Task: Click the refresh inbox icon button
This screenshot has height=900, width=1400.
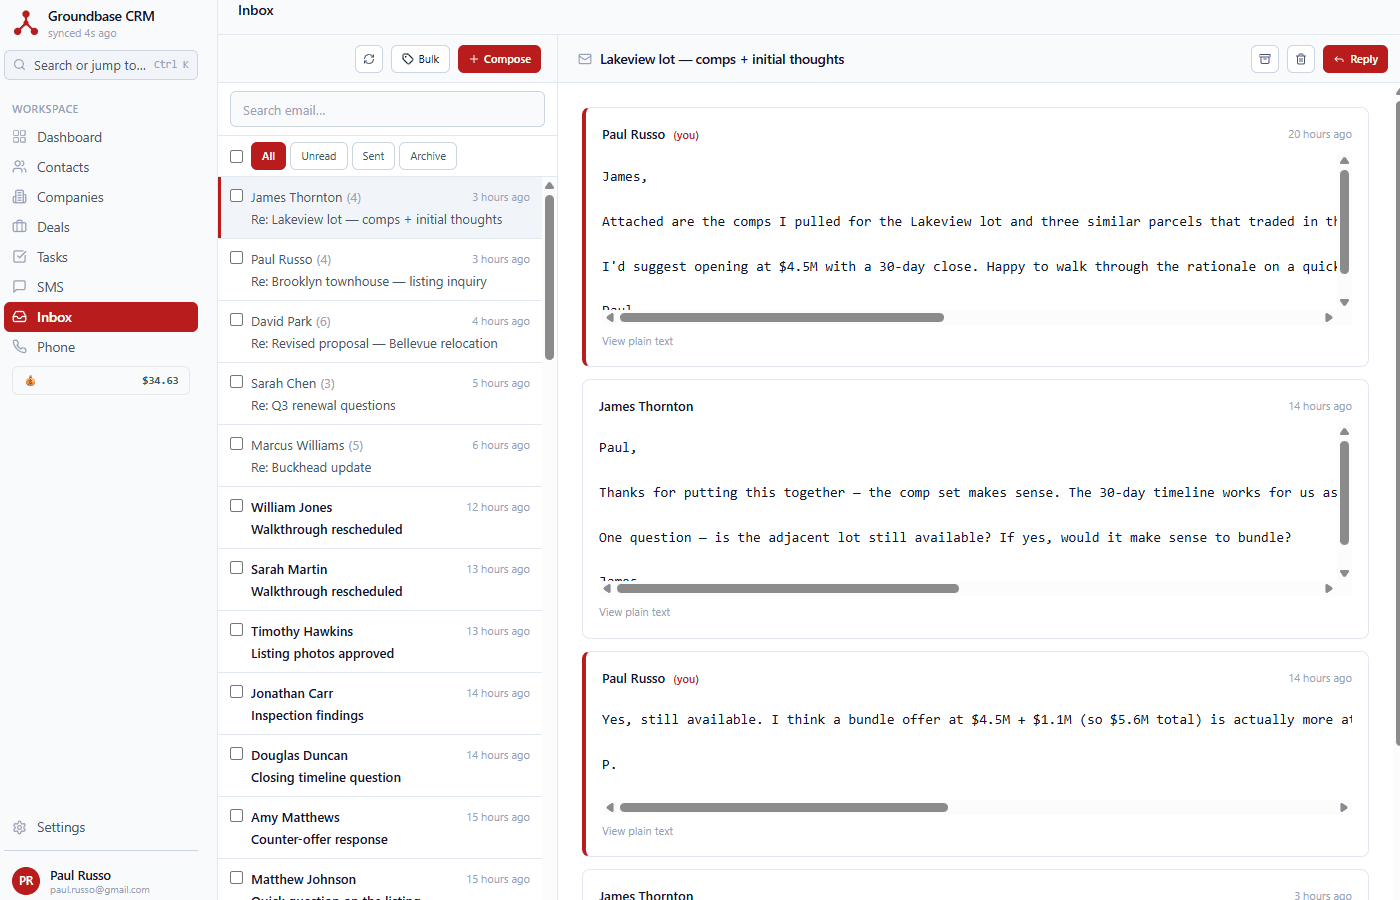Action: click(369, 59)
